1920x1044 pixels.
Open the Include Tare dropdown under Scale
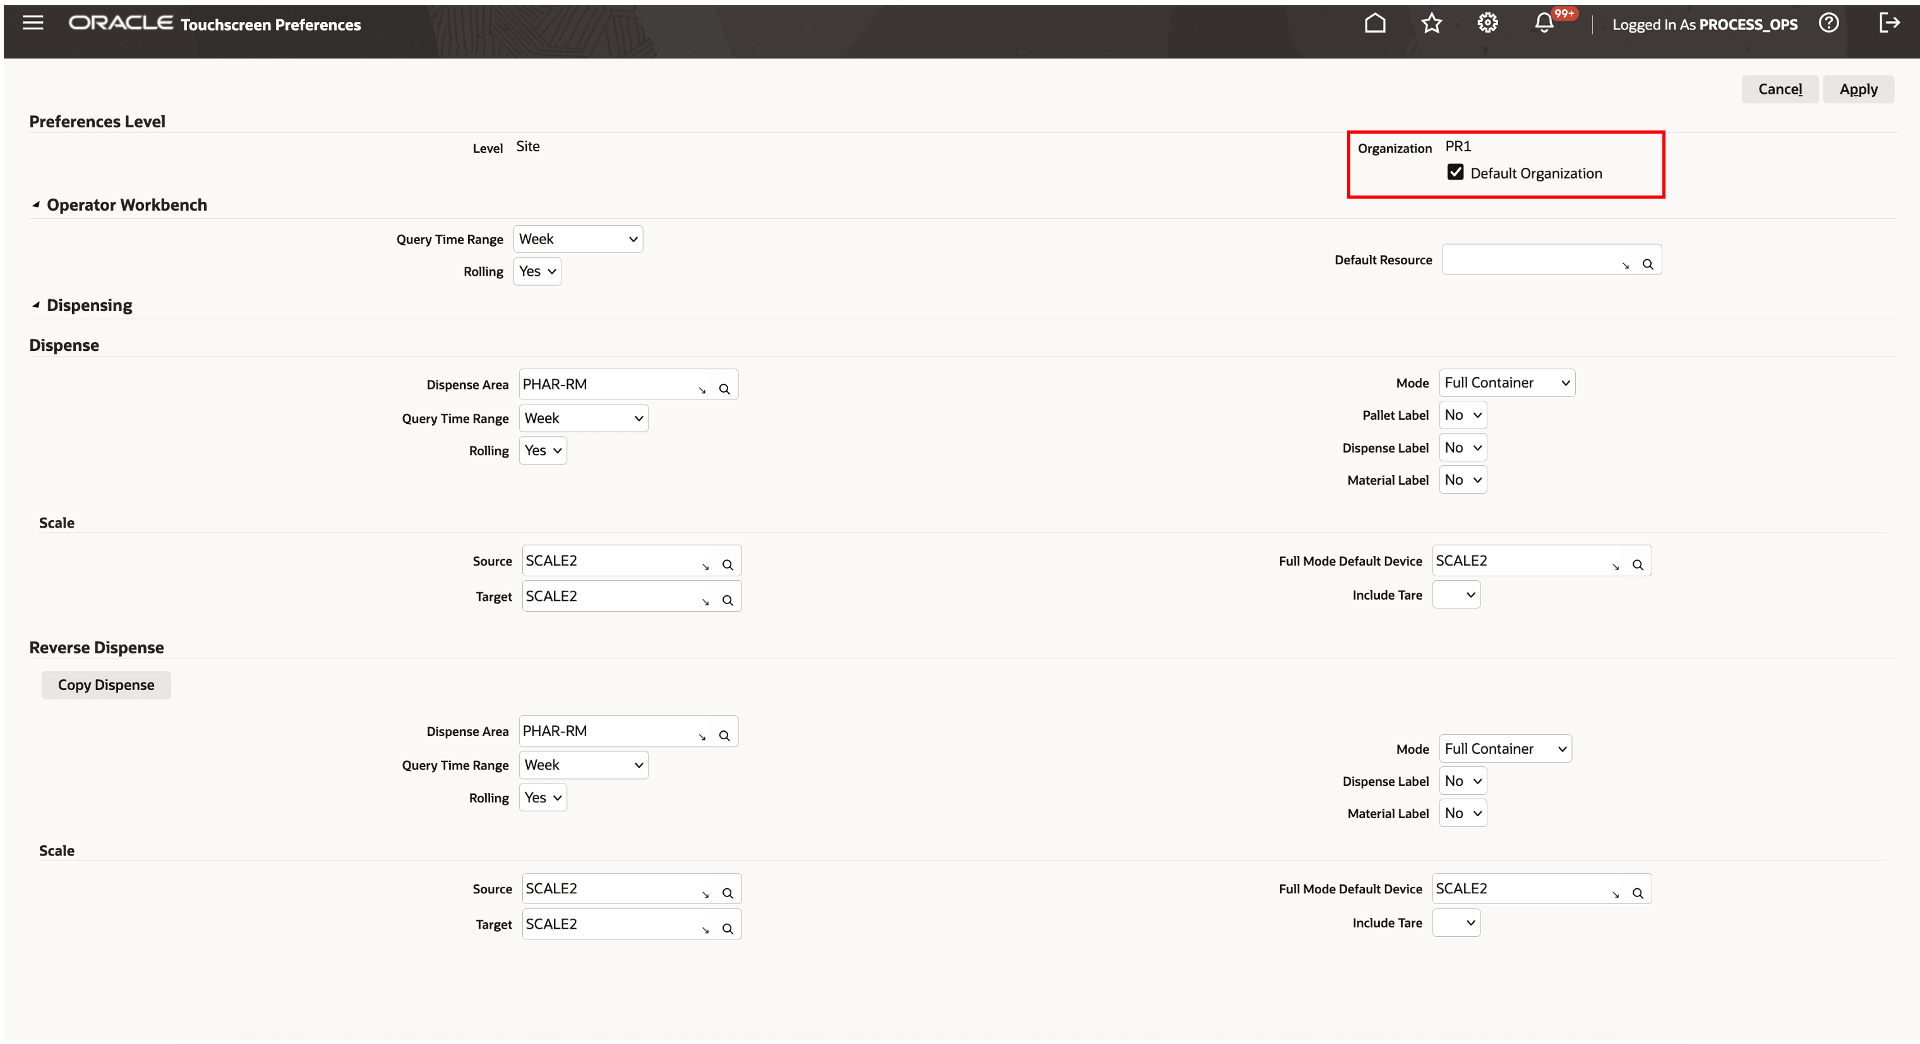click(1455, 594)
